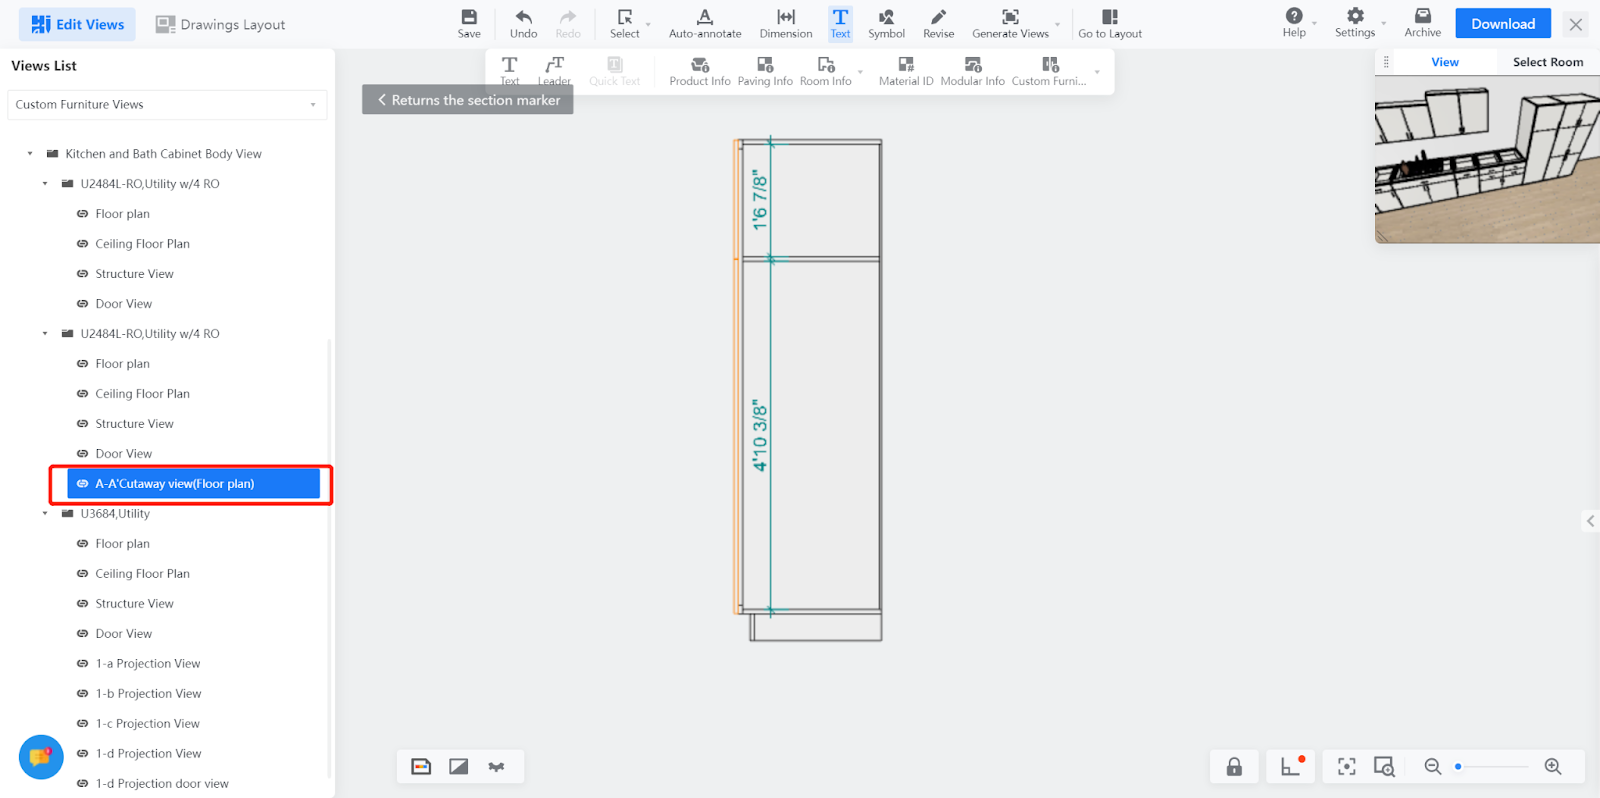Click the Material ID tool
The image size is (1600, 798).
(x=905, y=71)
